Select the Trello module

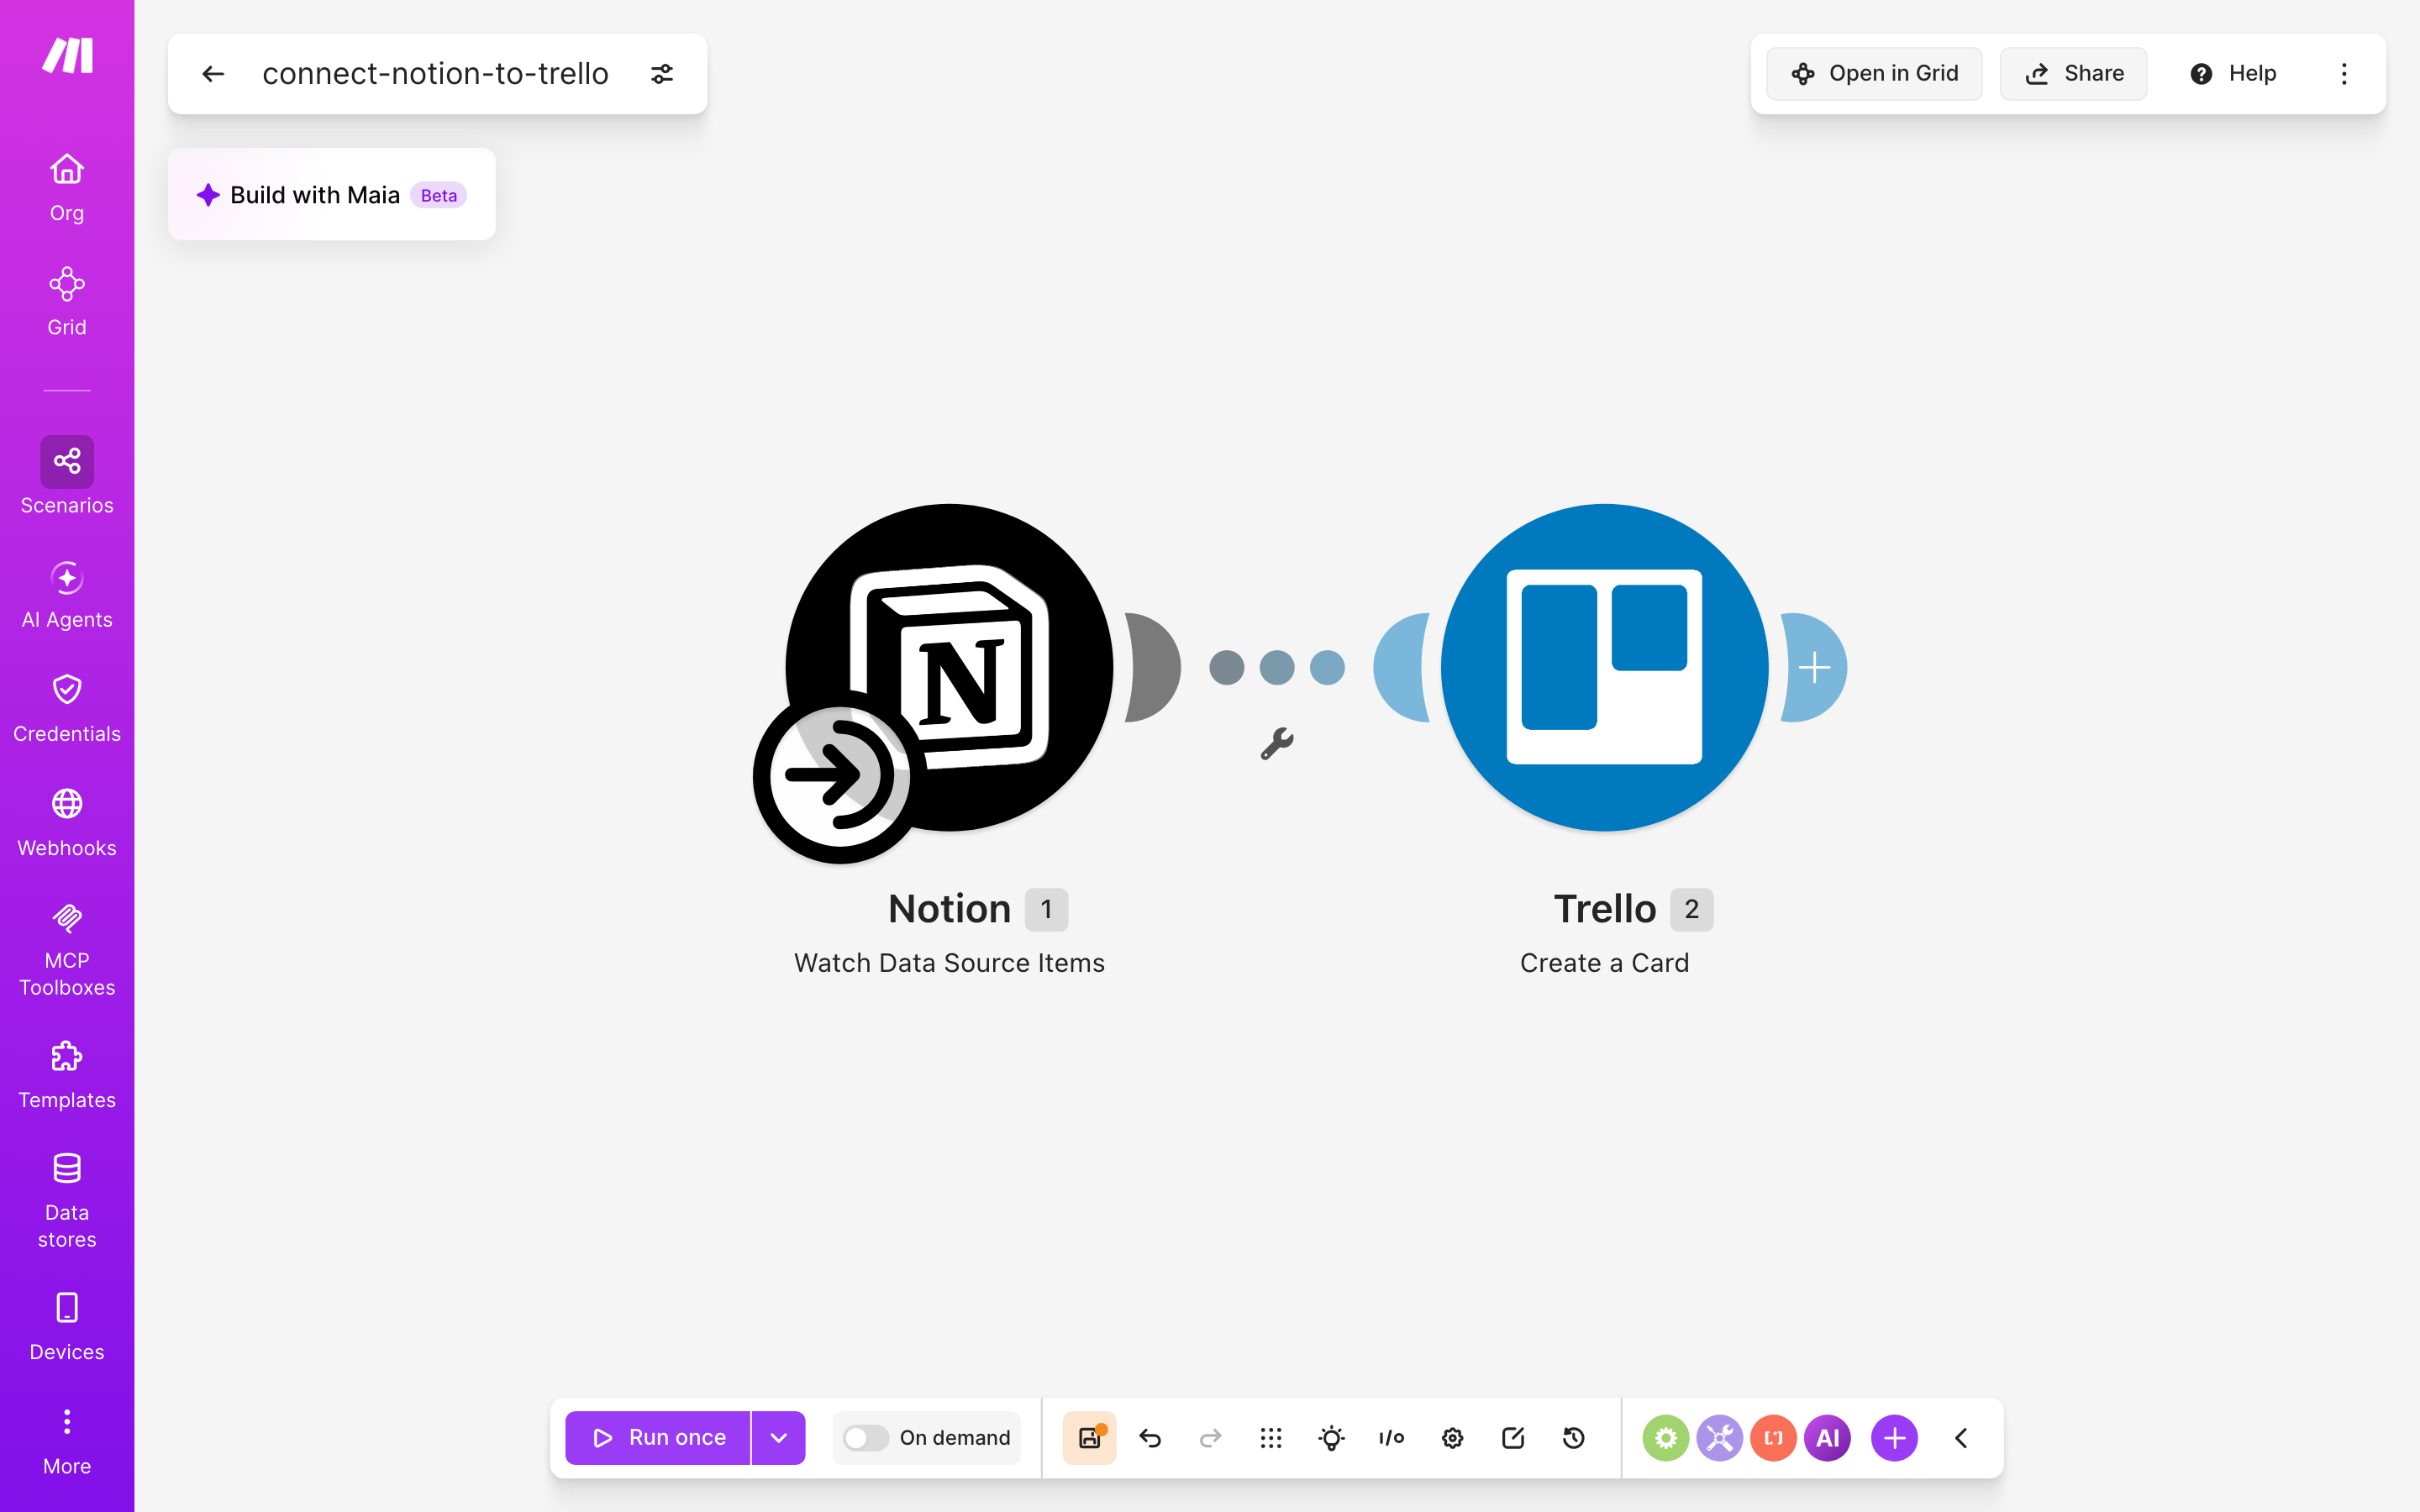coord(1604,668)
